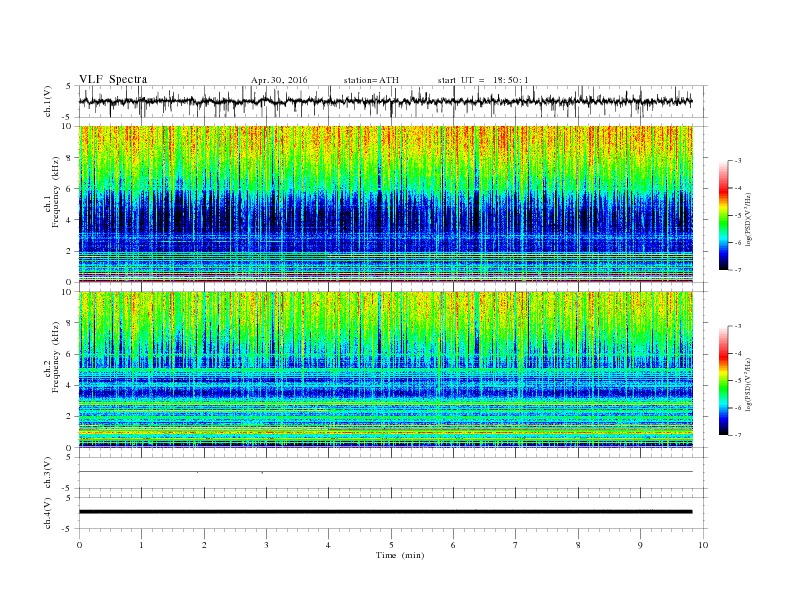Click time axis tick label '0'
The width and height of the screenshot is (792, 612).
[x=79, y=545]
